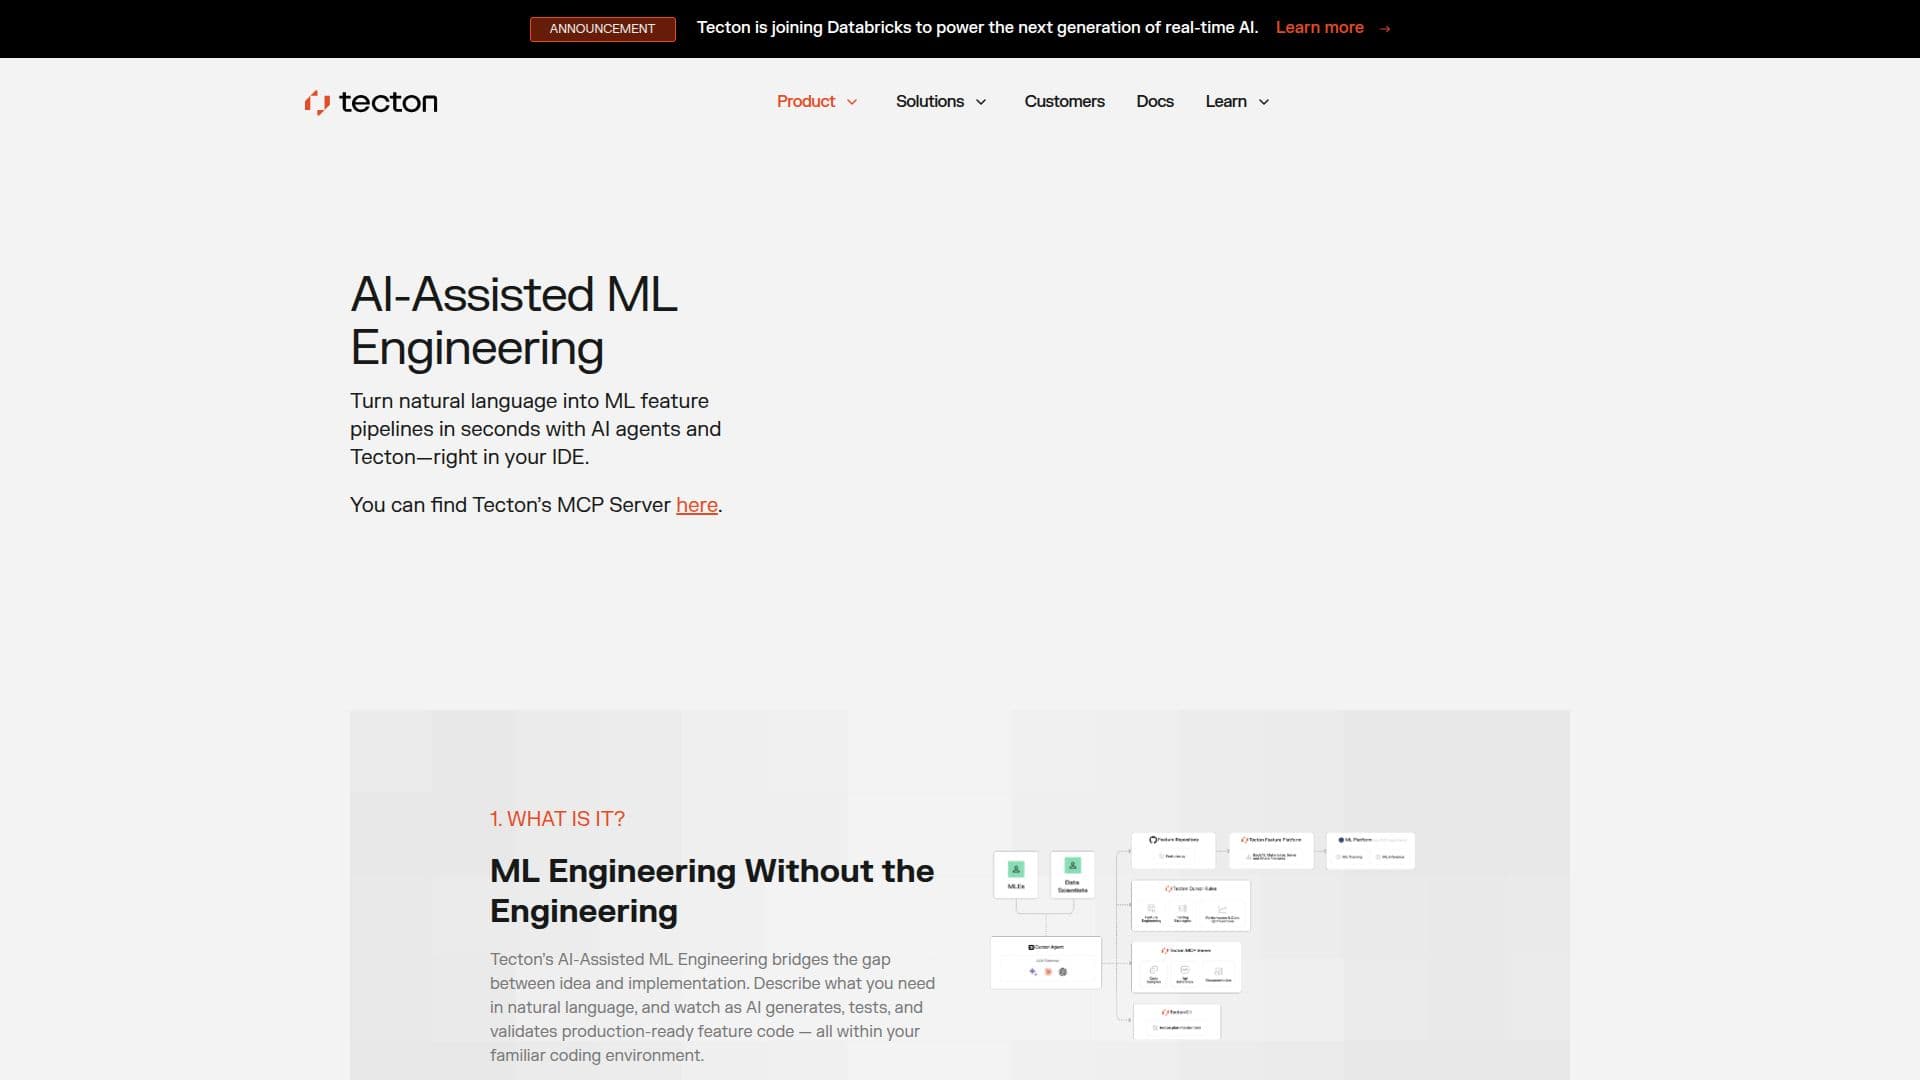Open the Solutions menu
The height and width of the screenshot is (1080, 1920).
click(929, 101)
